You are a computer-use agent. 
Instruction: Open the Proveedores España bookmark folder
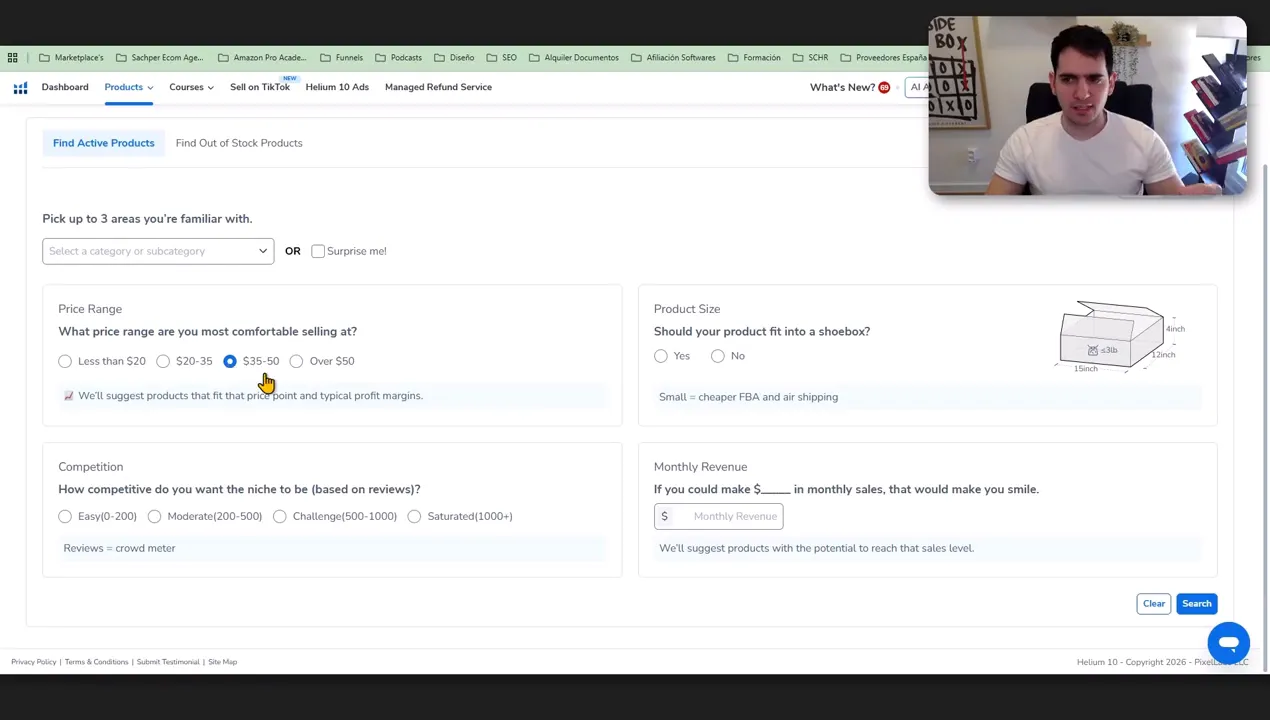click(883, 58)
